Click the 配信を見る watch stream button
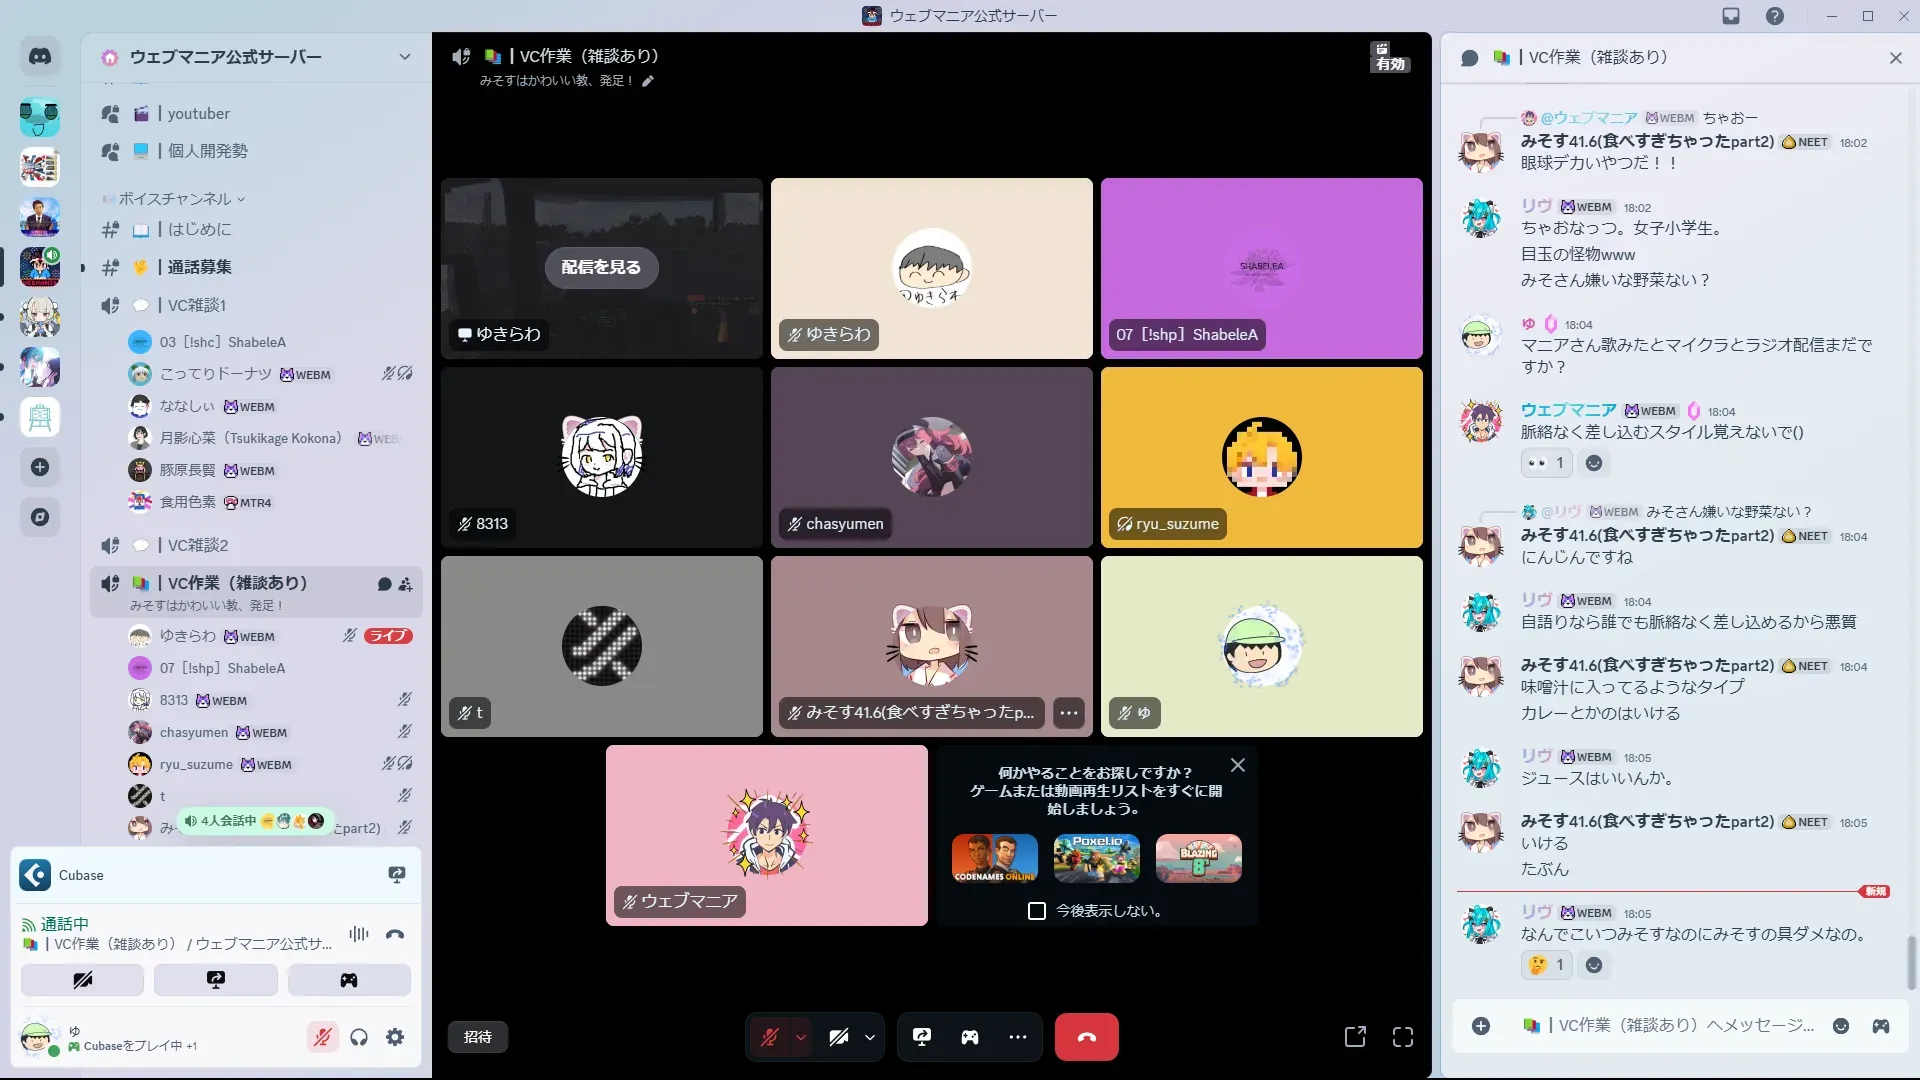Image resolution: width=1920 pixels, height=1080 pixels. point(601,267)
